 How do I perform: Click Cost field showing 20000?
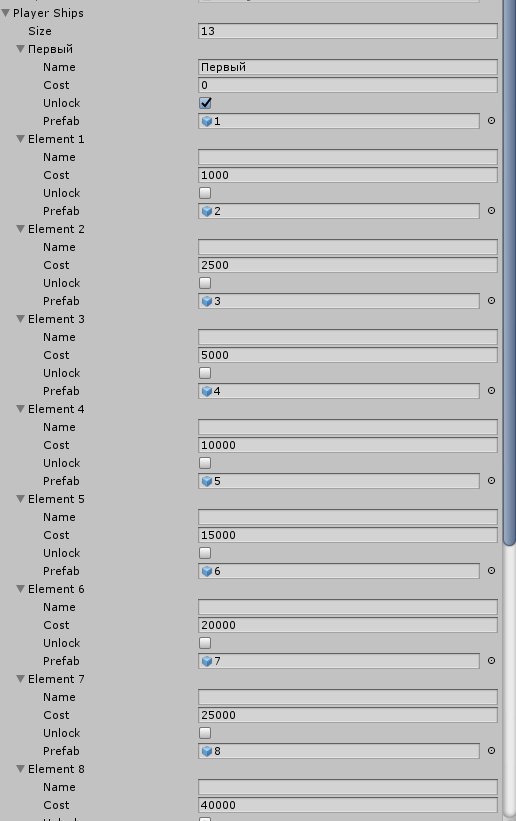348,625
